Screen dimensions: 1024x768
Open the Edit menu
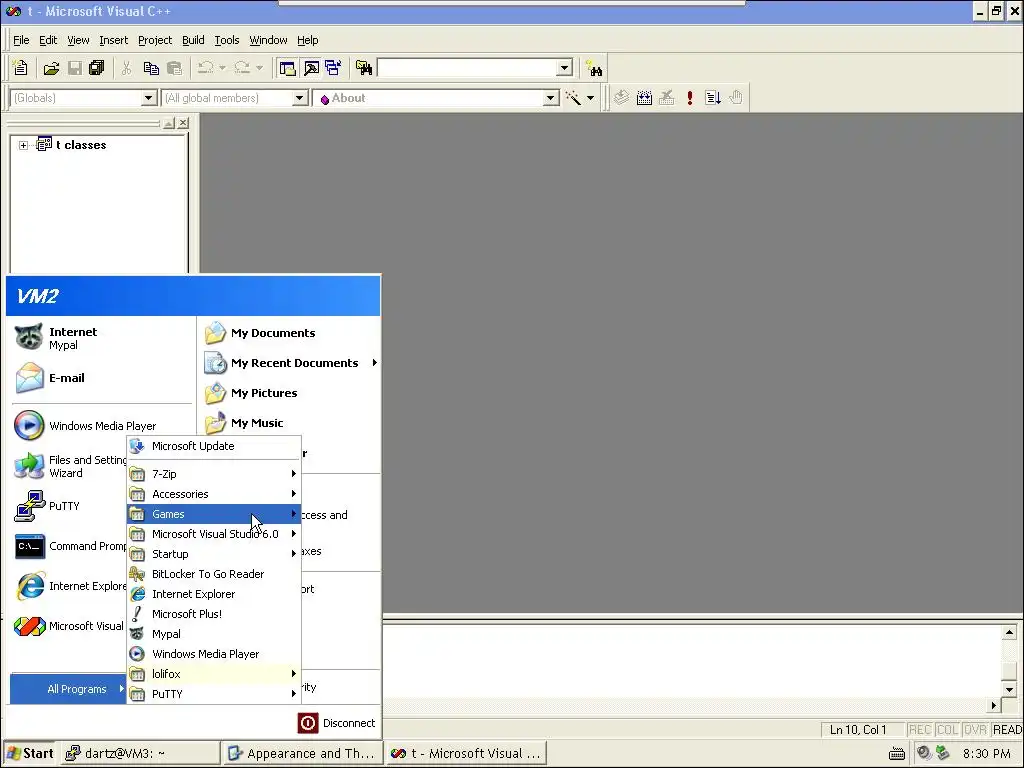tap(48, 40)
